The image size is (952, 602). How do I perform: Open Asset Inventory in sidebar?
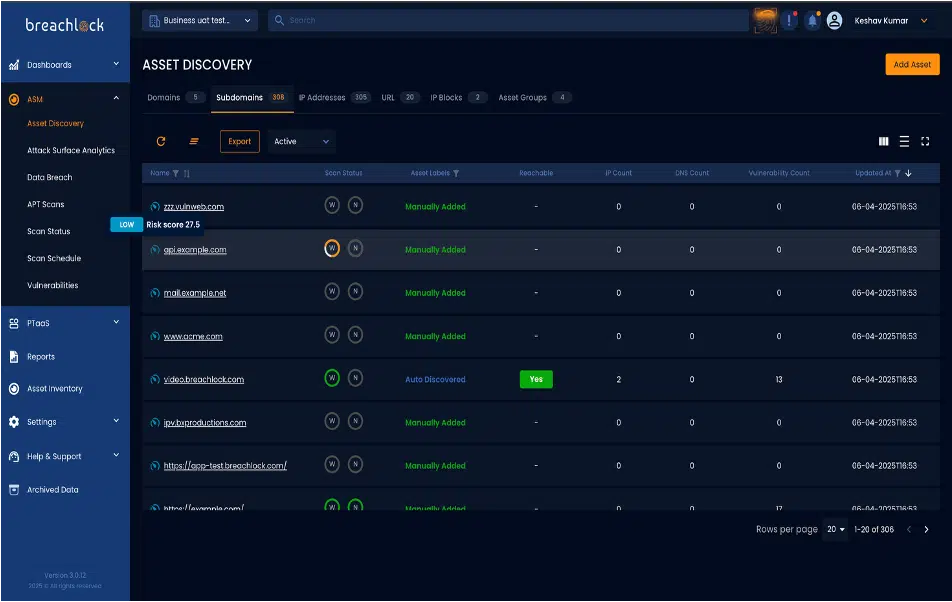tap(55, 389)
